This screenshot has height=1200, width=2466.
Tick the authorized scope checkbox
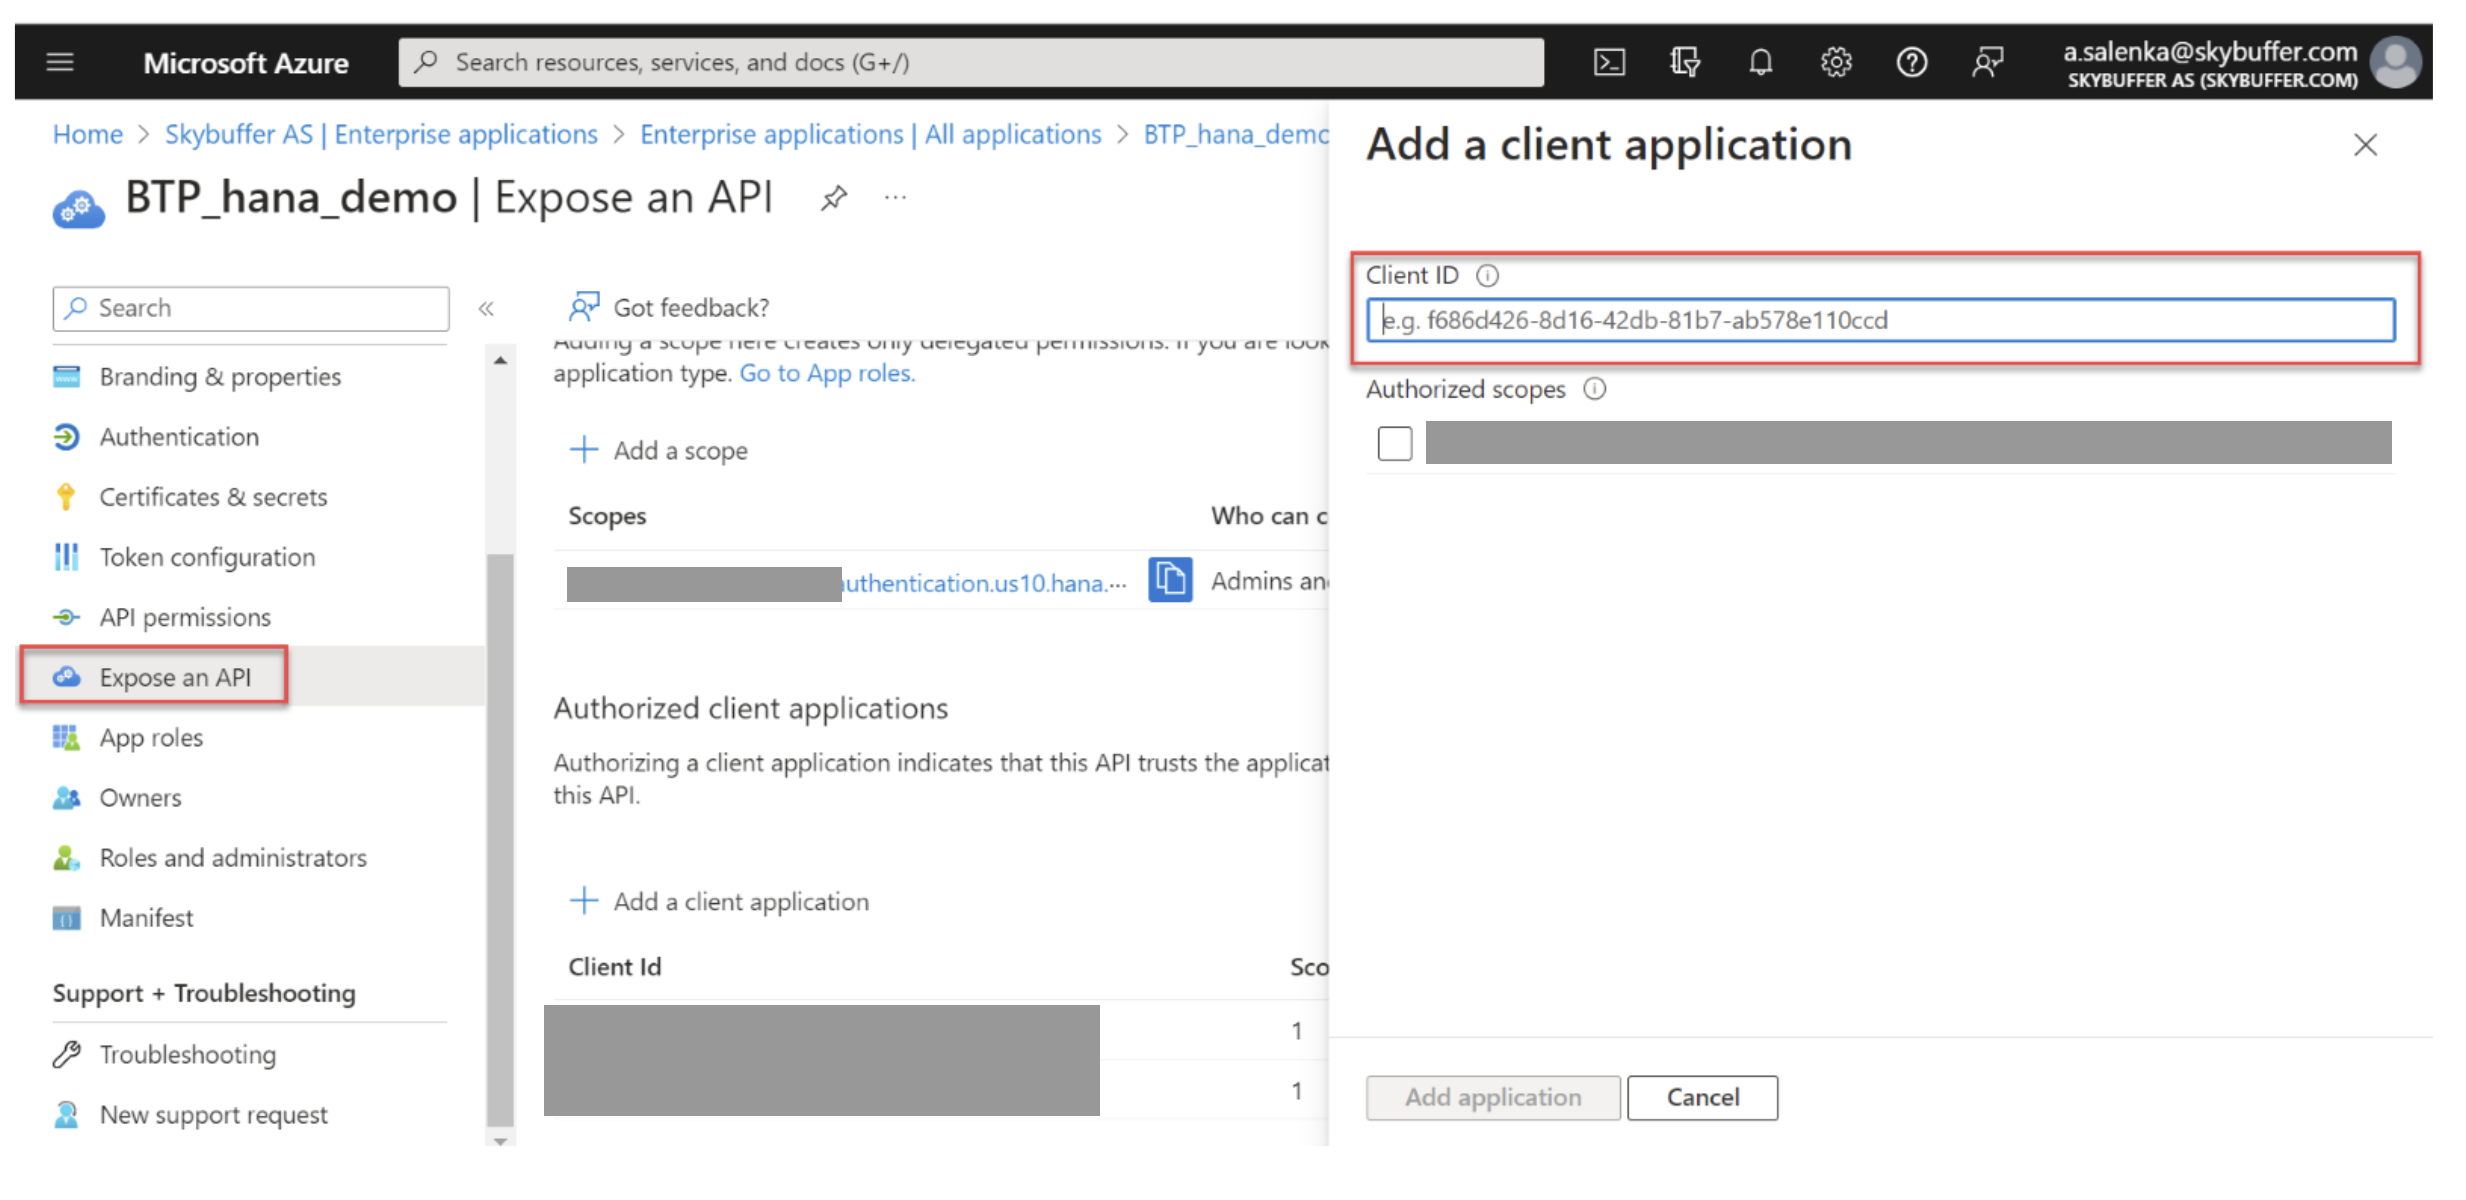click(1394, 443)
